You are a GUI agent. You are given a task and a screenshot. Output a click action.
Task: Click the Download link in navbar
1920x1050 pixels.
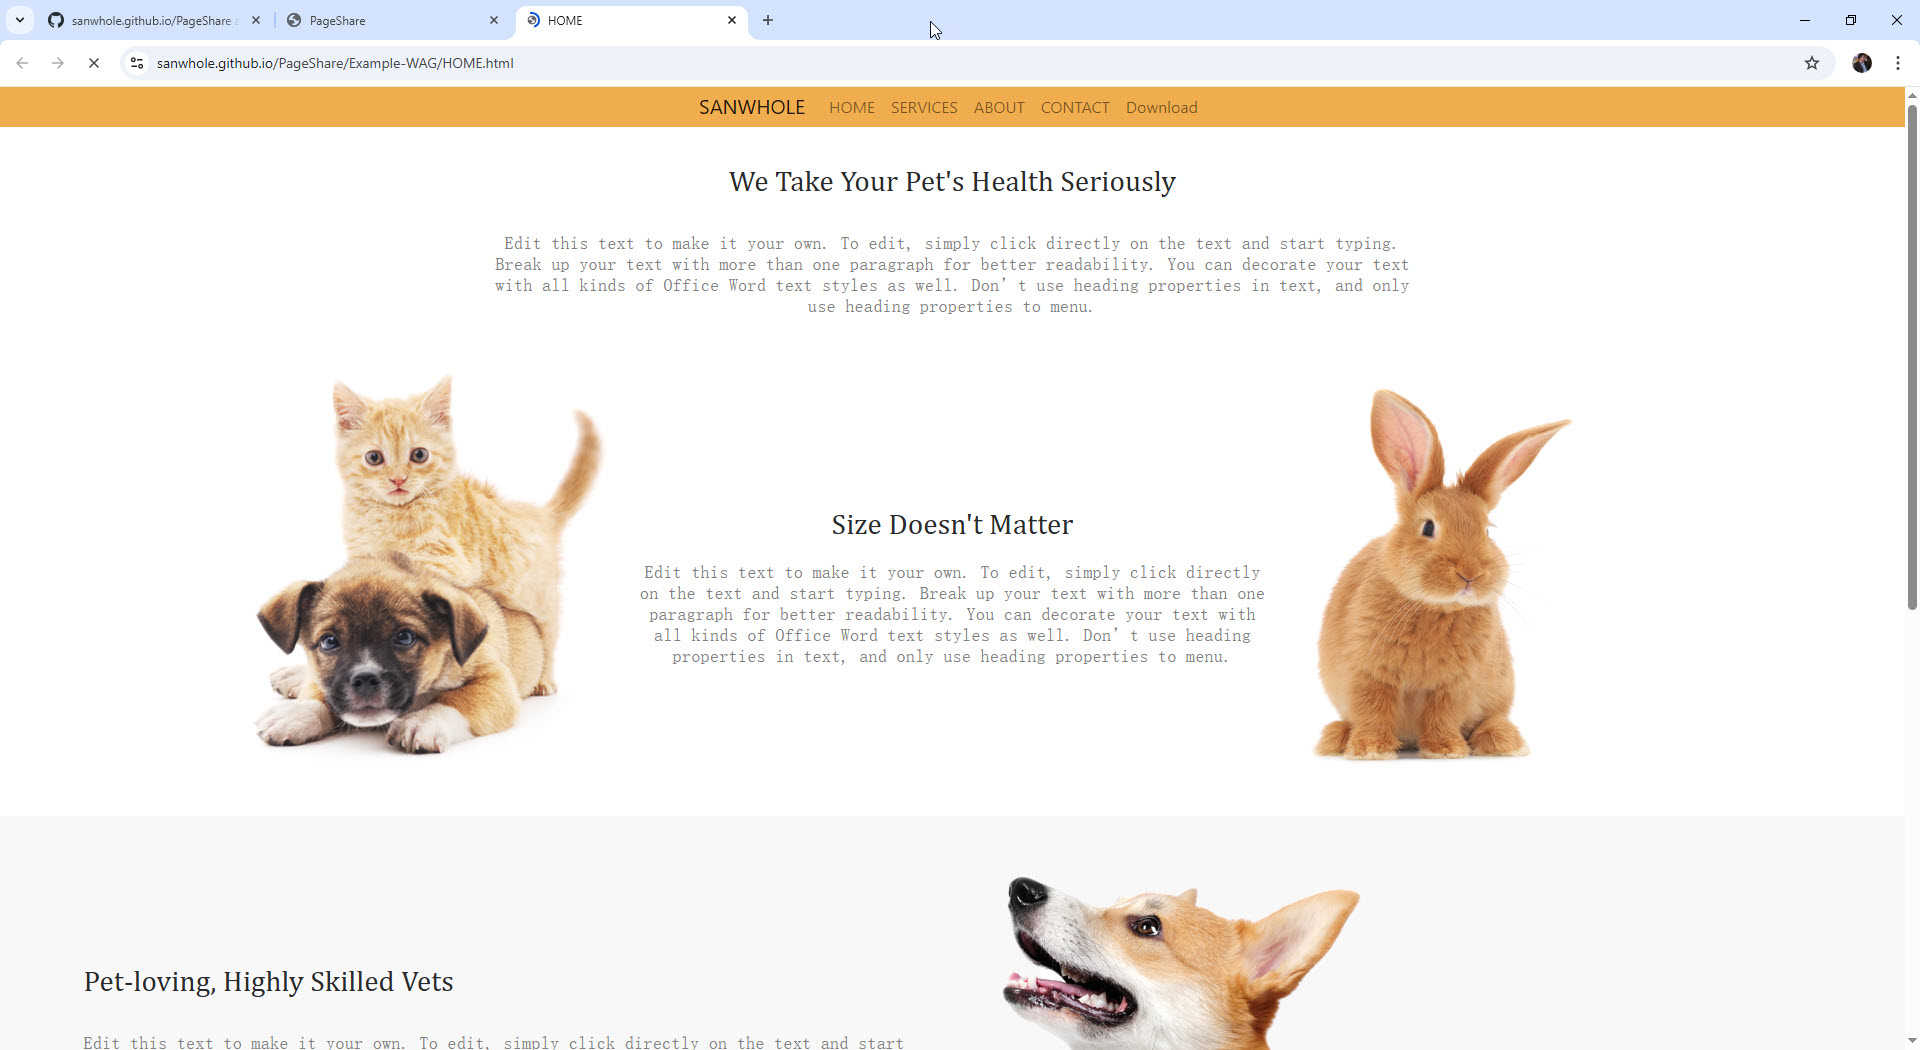click(x=1161, y=108)
